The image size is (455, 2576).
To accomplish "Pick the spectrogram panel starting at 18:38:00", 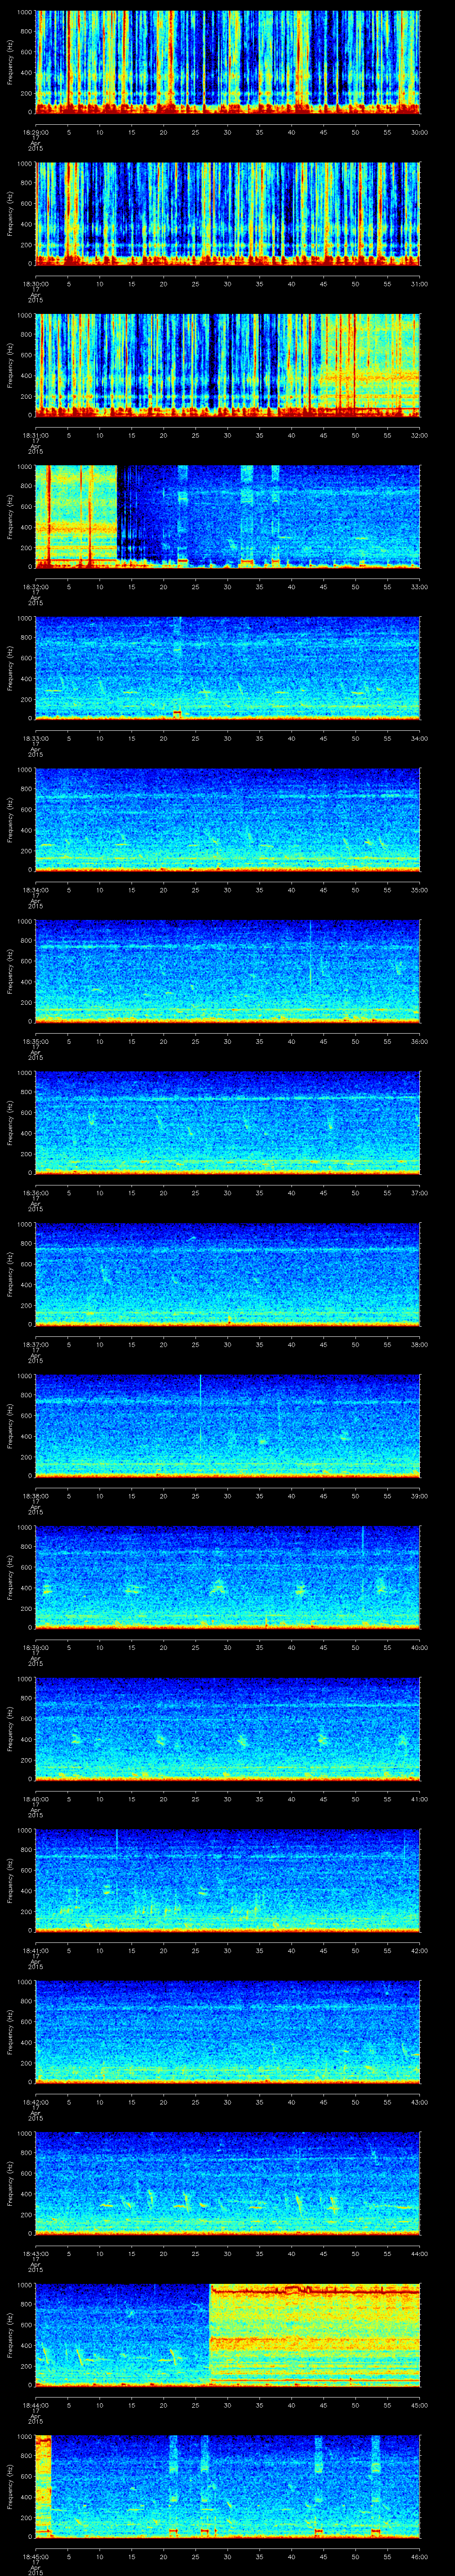I will (228, 1425).
